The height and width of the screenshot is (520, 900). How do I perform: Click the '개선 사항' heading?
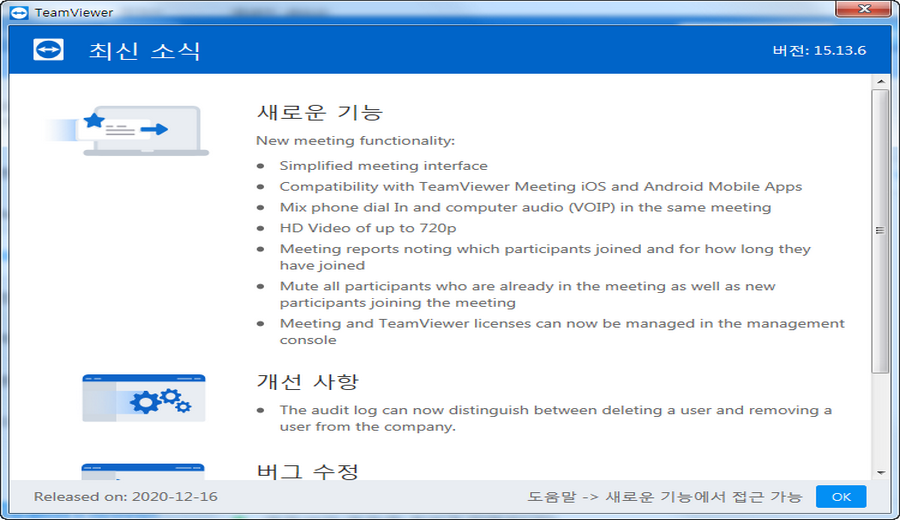308,382
